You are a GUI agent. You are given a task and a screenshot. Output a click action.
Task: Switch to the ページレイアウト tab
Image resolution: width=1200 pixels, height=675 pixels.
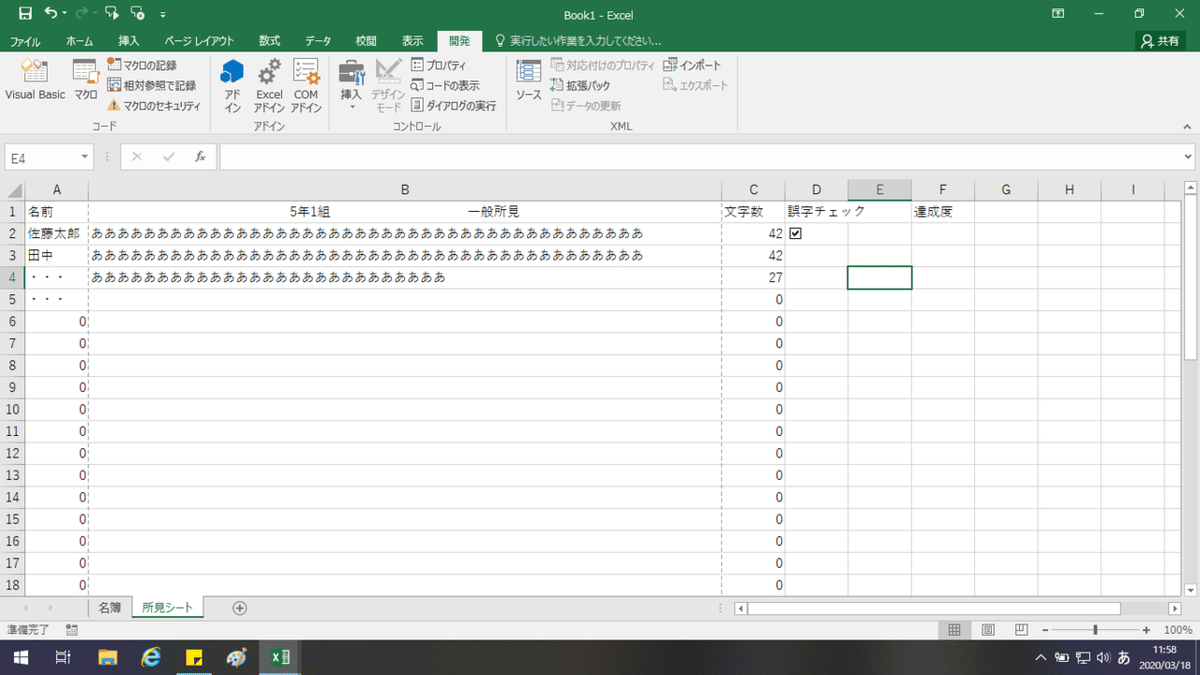(x=199, y=41)
